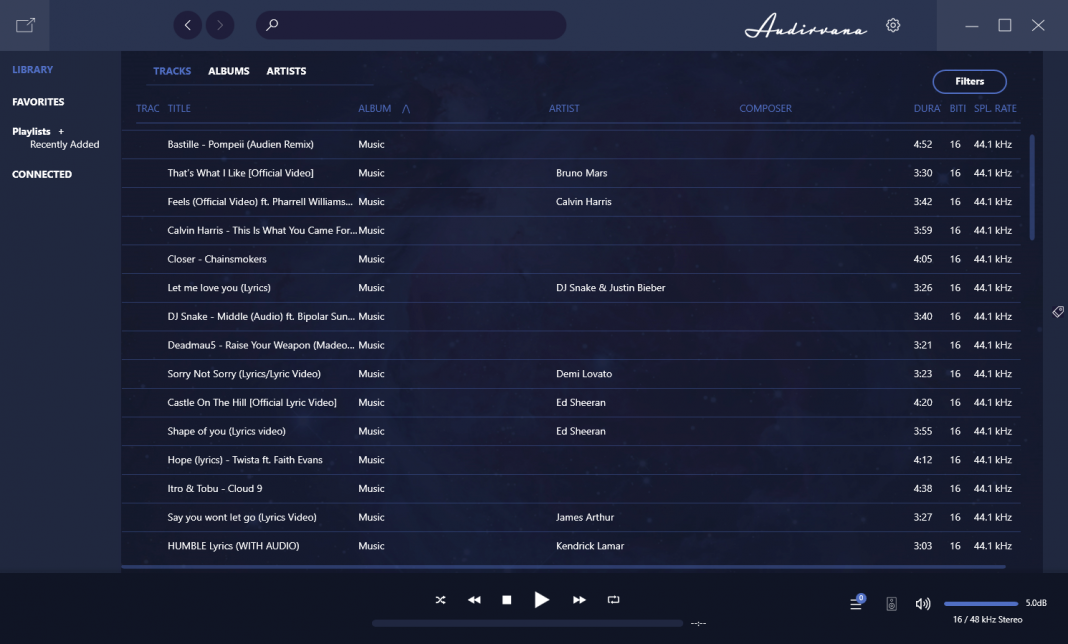Mute the volume speaker icon

click(923, 604)
